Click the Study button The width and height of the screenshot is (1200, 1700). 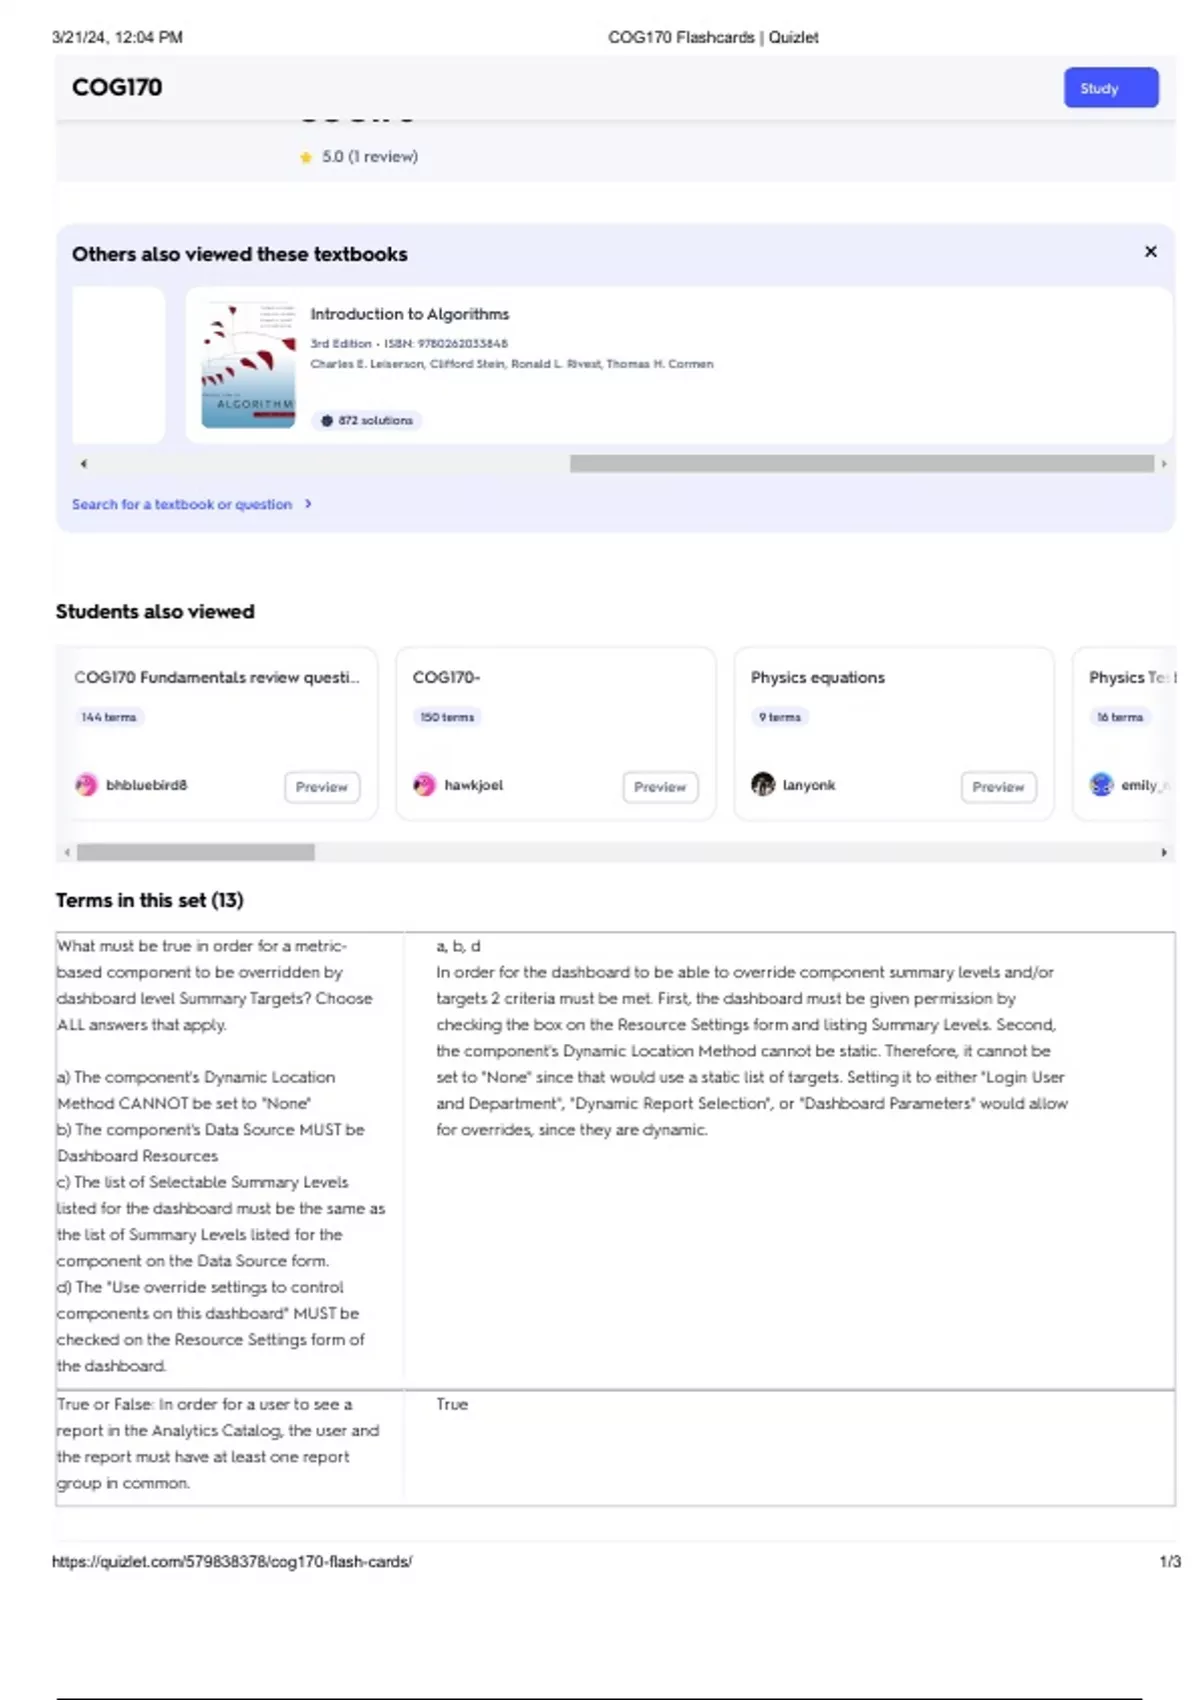[x=1110, y=88]
